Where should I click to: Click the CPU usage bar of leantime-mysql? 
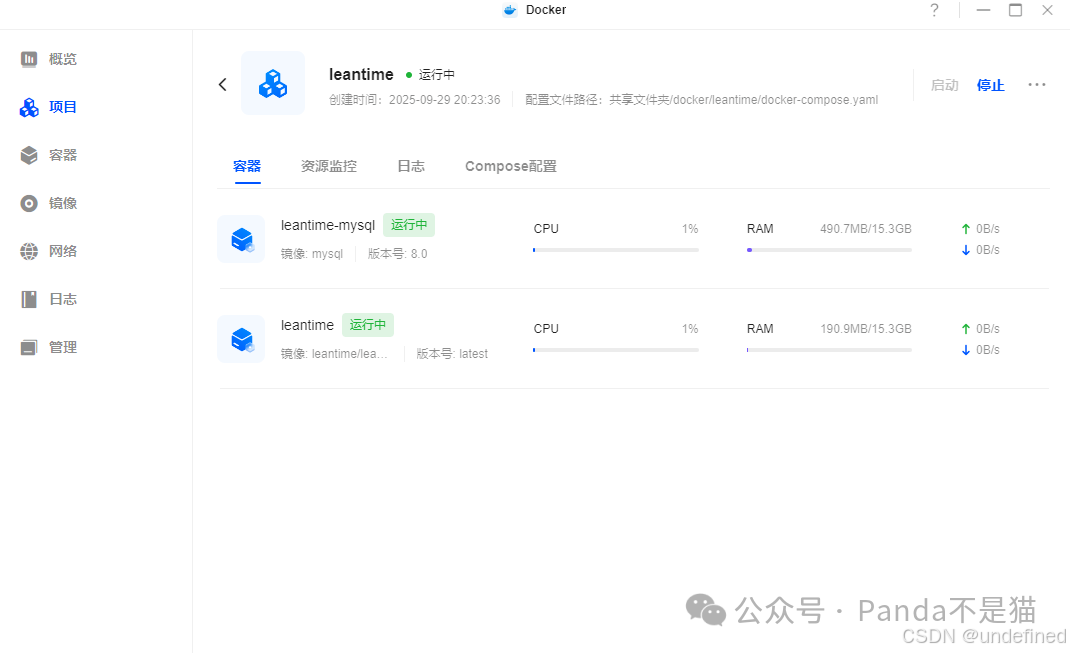click(x=616, y=250)
